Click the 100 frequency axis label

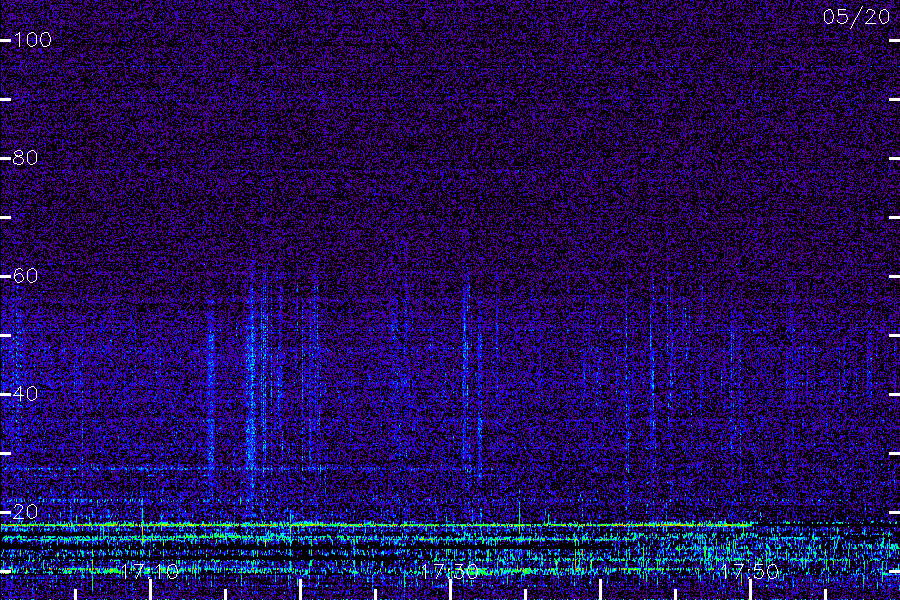tap(32, 40)
